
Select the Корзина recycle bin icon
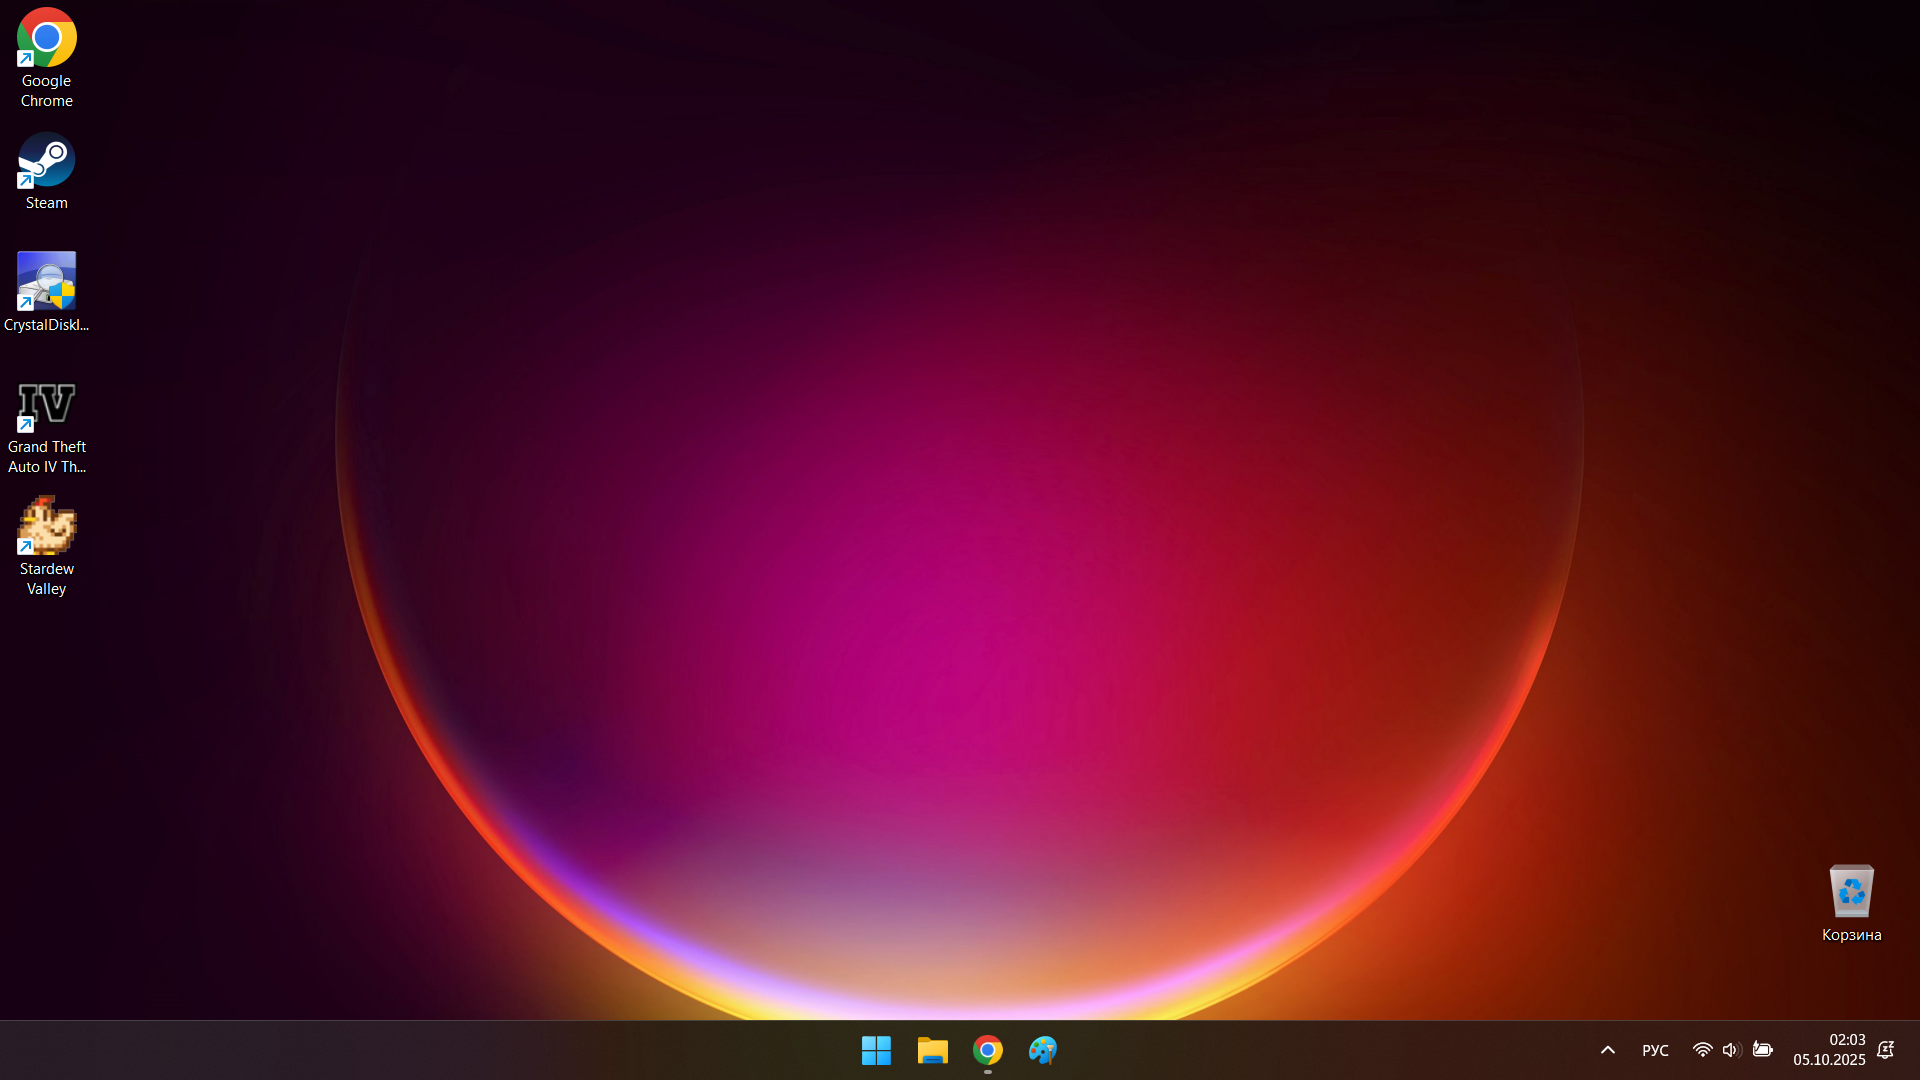tap(1851, 890)
